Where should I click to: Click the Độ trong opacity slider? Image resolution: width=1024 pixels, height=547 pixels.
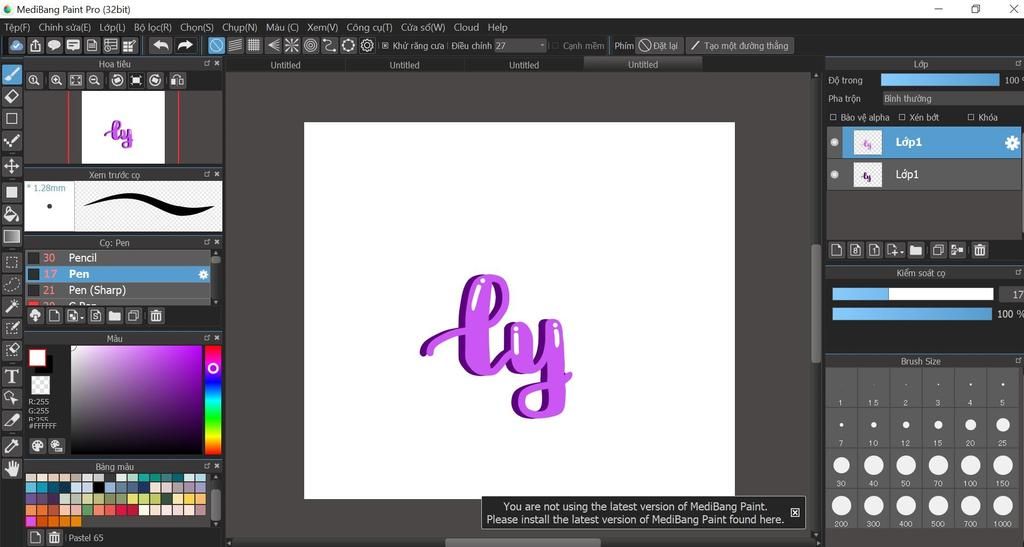point(940,80)
